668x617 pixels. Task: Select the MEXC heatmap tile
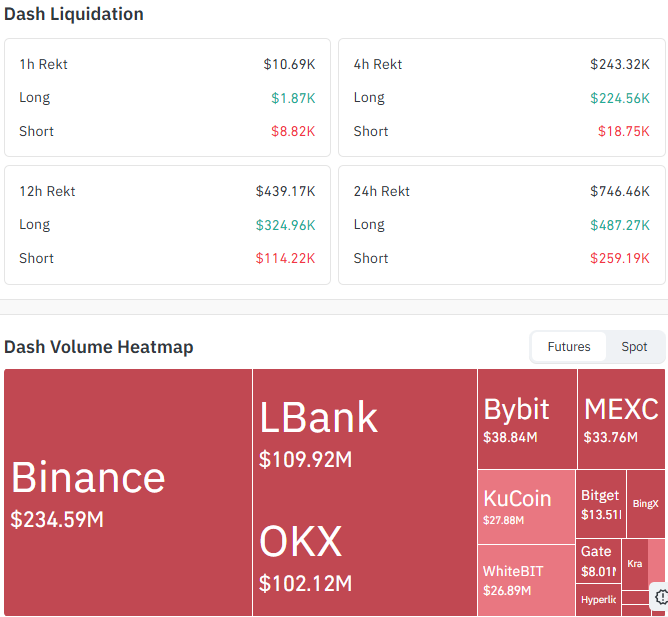point(621,419)
